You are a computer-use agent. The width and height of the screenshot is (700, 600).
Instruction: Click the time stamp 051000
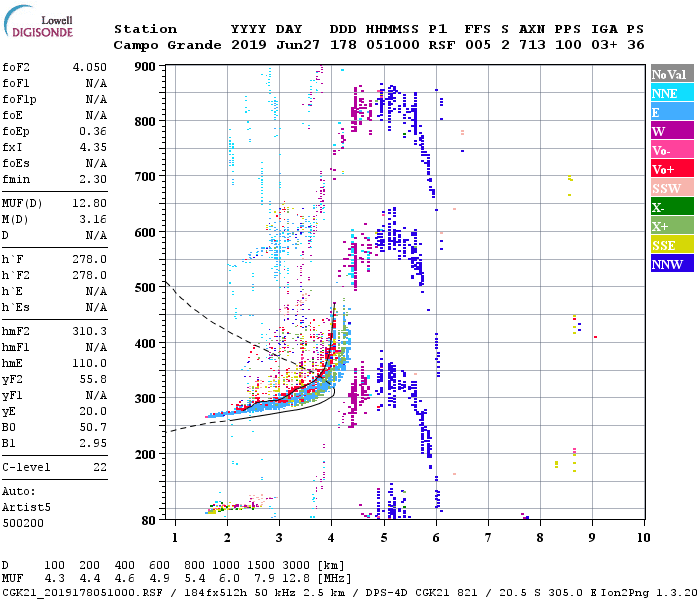click(393, 45)
